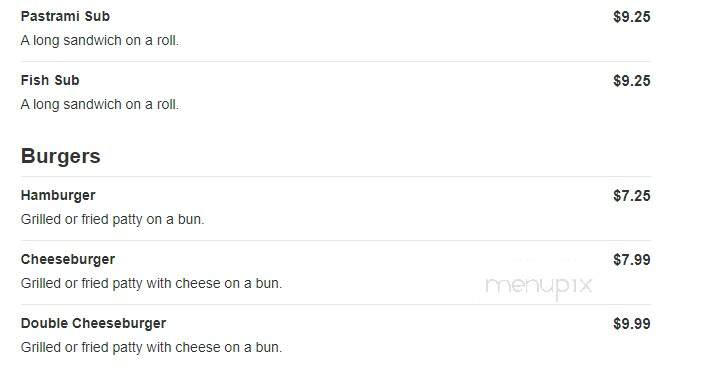Click the Hamburger patty description
This screenshot has height=368, width=718.
[x=113, y=220]
